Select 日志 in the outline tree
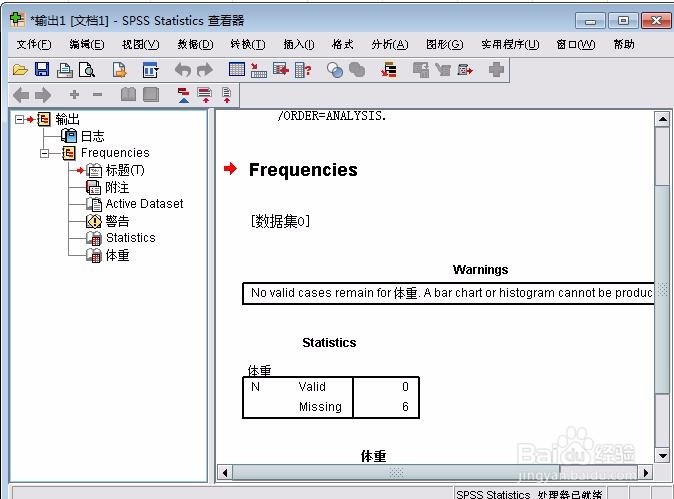Image resolution: width=674 pixels, height=499 pixels. [x=92, y=136]
